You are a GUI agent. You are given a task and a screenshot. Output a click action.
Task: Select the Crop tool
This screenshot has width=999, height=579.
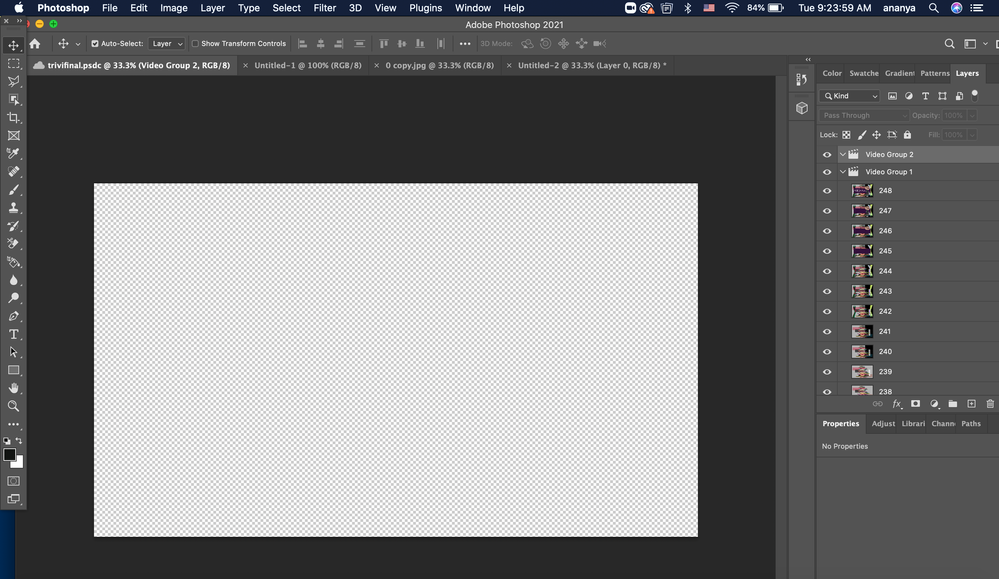tap(14, 117)
